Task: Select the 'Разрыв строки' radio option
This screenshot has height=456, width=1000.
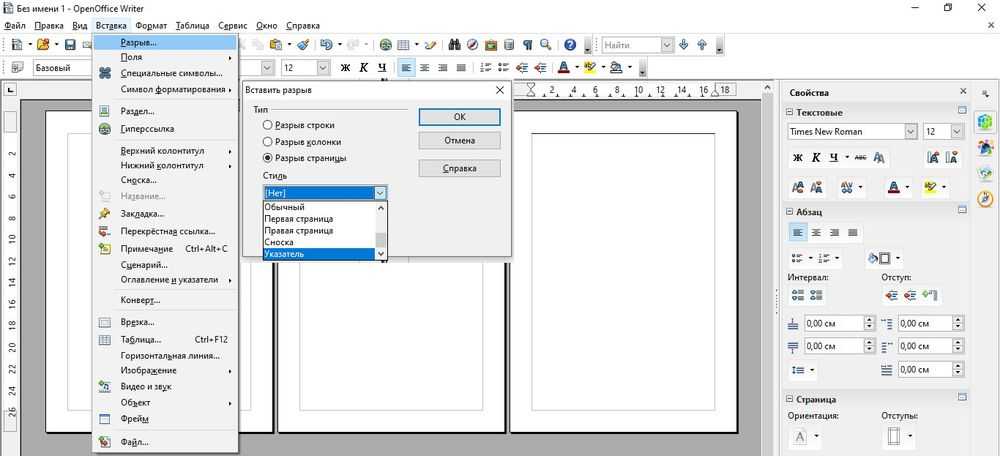Action: (x=268, y=125)
